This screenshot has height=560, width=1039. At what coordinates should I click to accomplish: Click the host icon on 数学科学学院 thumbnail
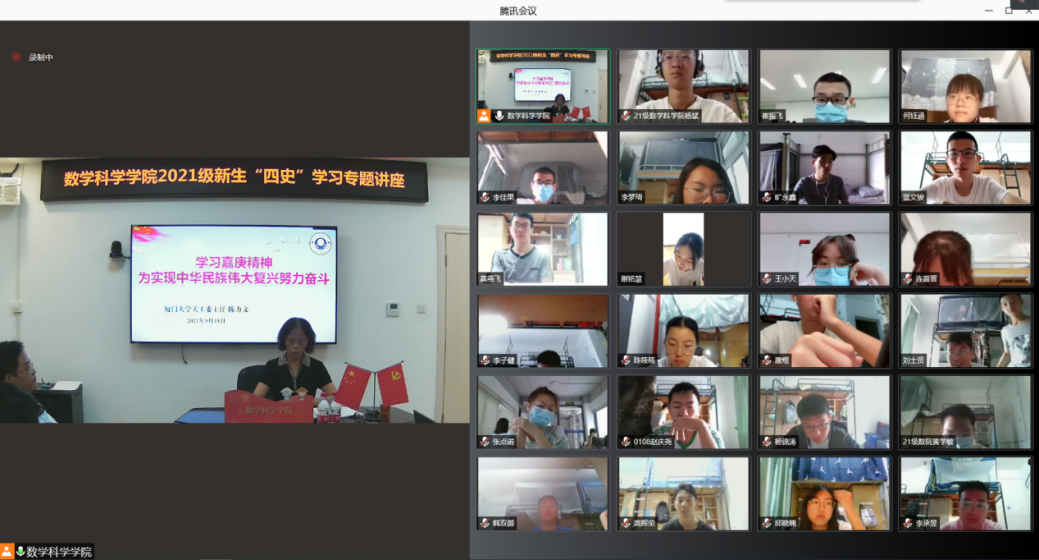[x=484, y=116]
